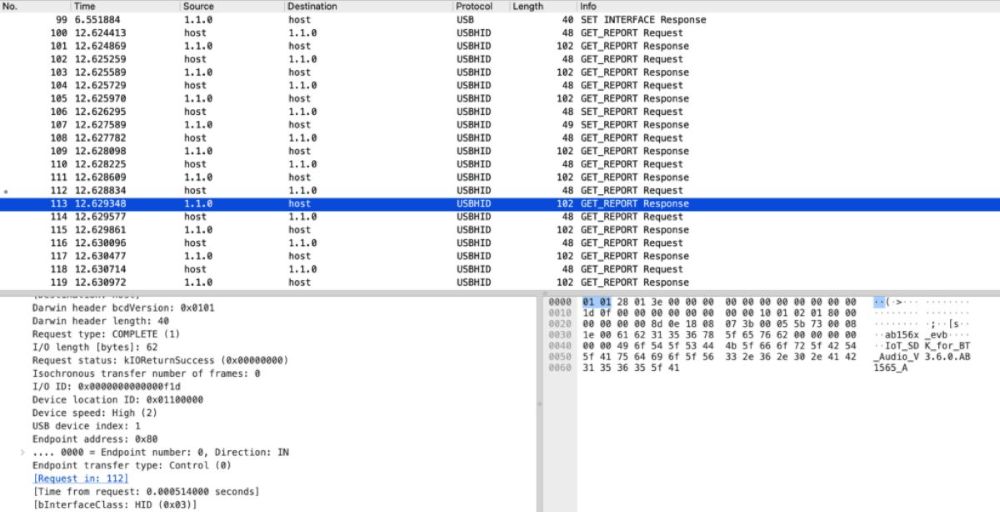1000x512 pixels.
Task: Click the Source column header
Action: pyautogui.click(x=198, y=6)
